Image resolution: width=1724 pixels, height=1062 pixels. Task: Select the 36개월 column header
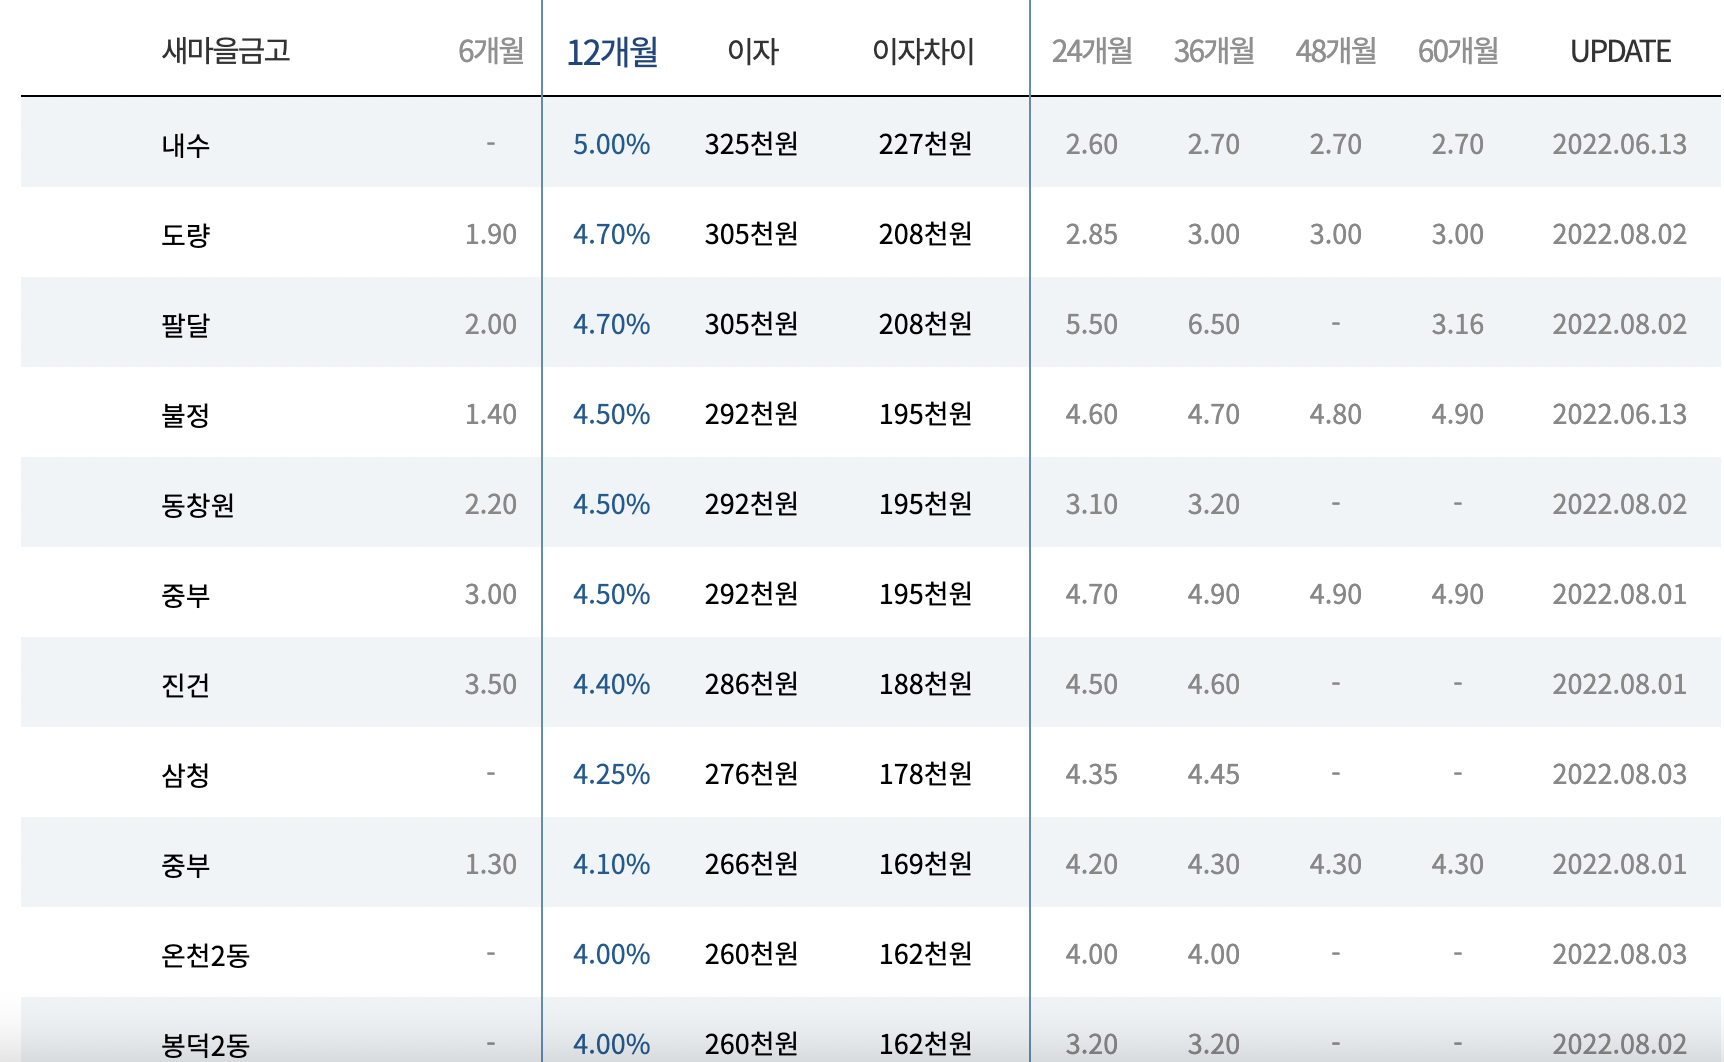click(1214, 51)
